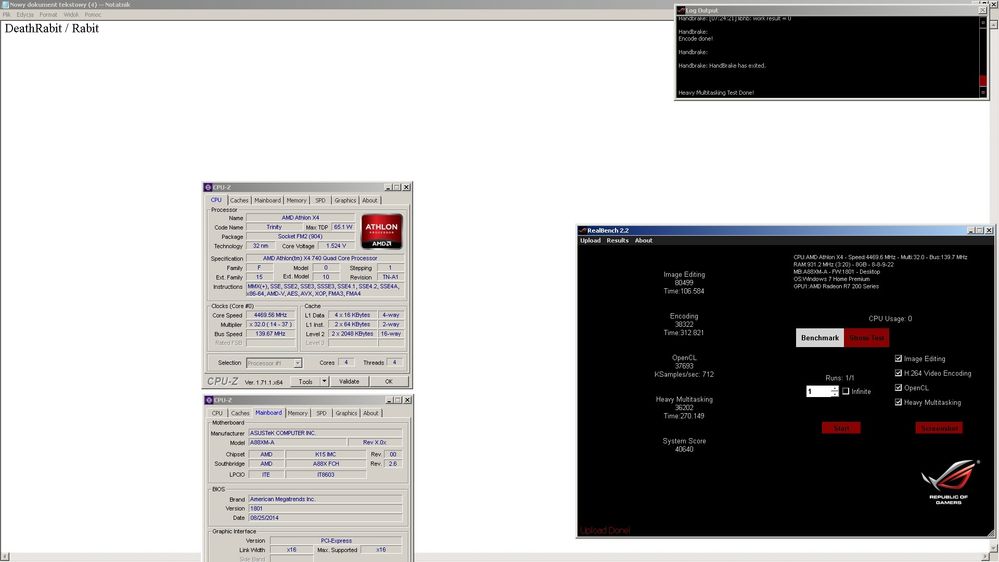Open the Pomoc menu in Notatnik
Viewport: 999px width, 562px height.
[x=93, y=15]
